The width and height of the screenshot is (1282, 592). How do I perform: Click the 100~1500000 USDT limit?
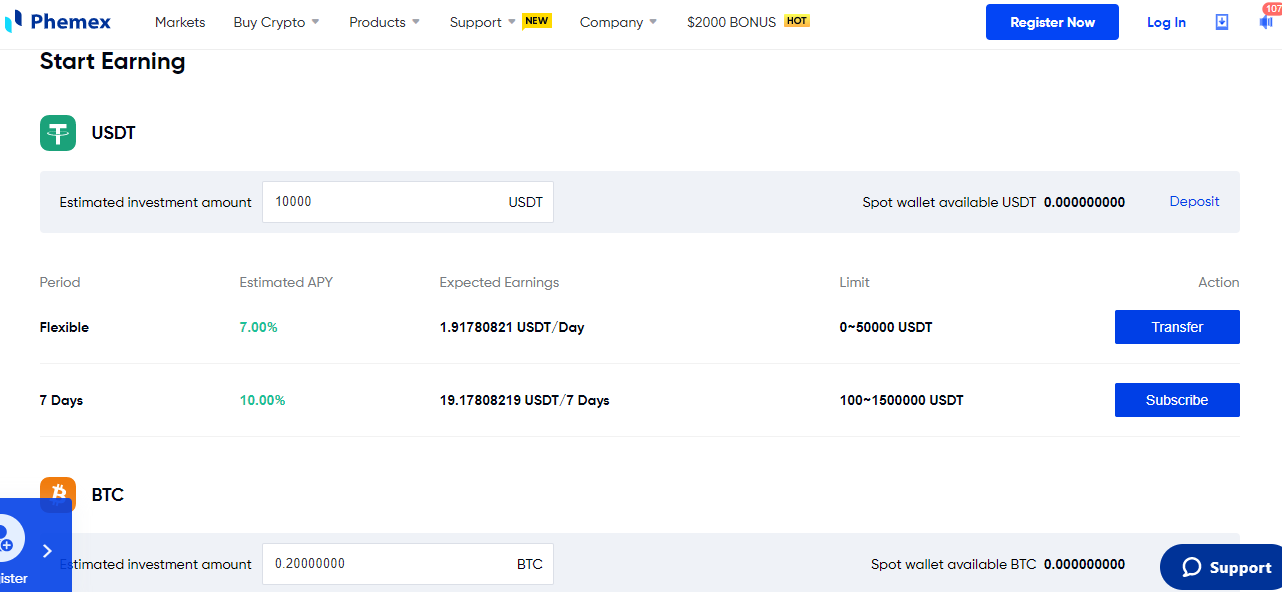click(x=901, y=400)
